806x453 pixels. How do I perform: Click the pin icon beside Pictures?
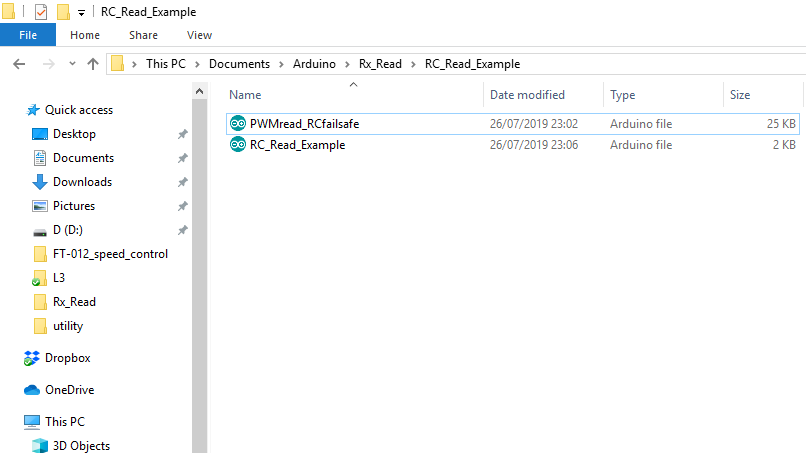tap(182, 206)
